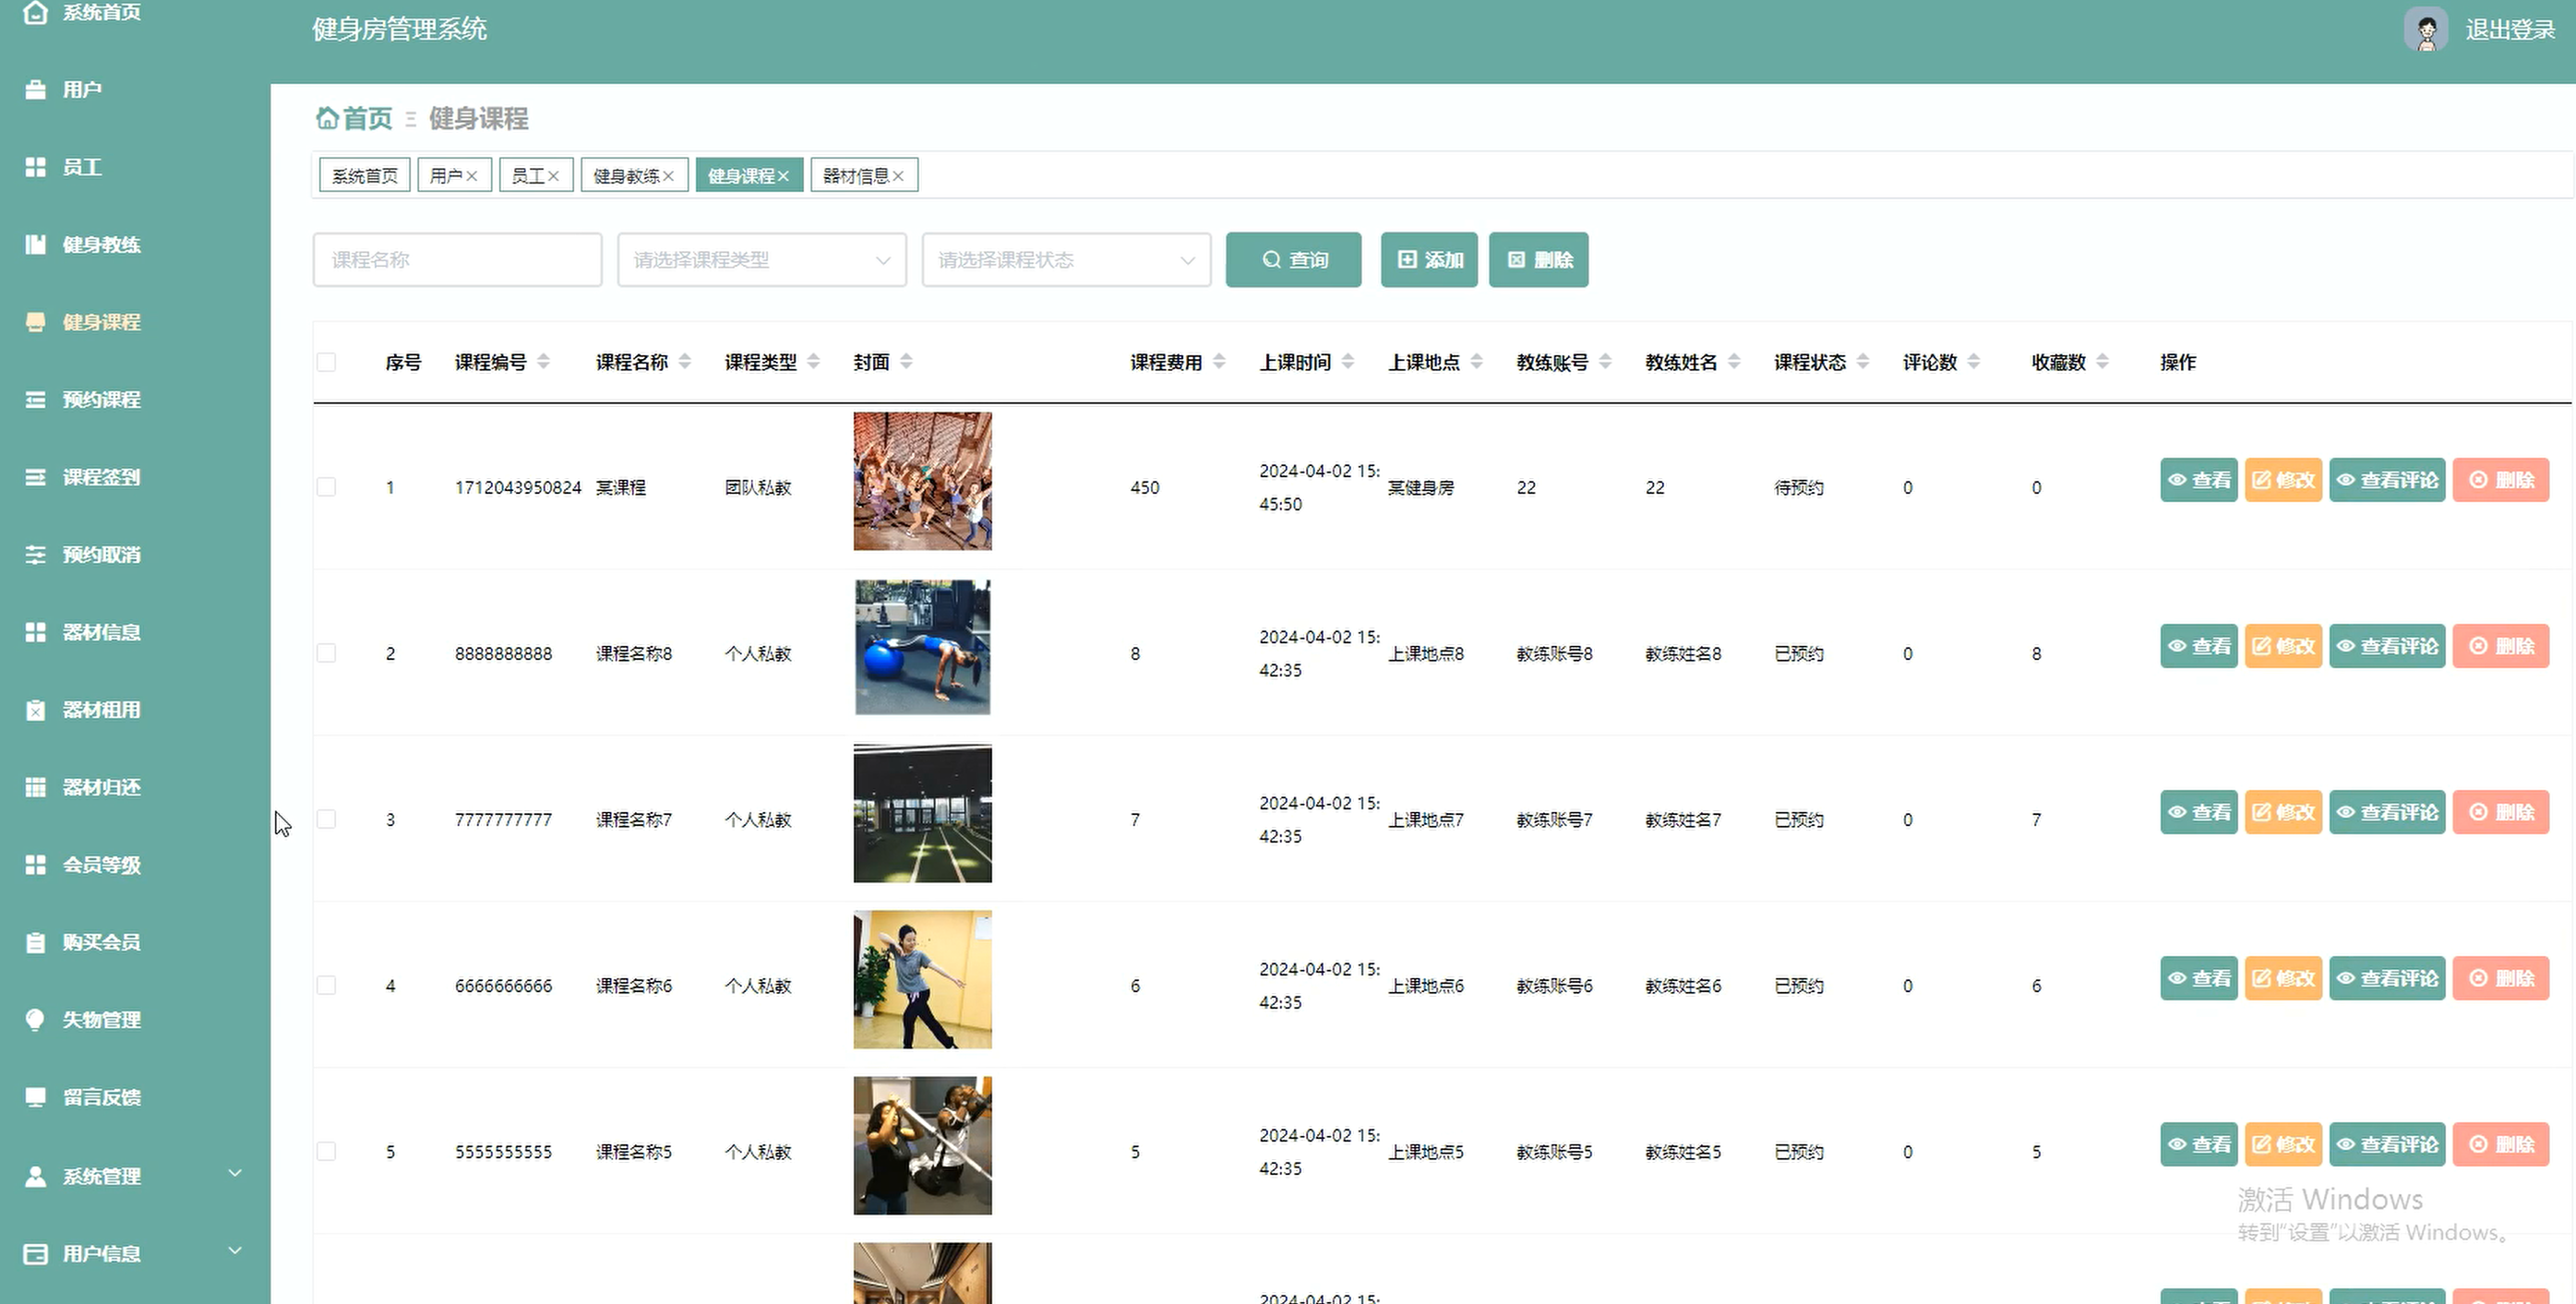The width and height of the screenshot is (2576, 1304).
Task: Go to 购买会员 sidebar item
Action: point(101,942)
